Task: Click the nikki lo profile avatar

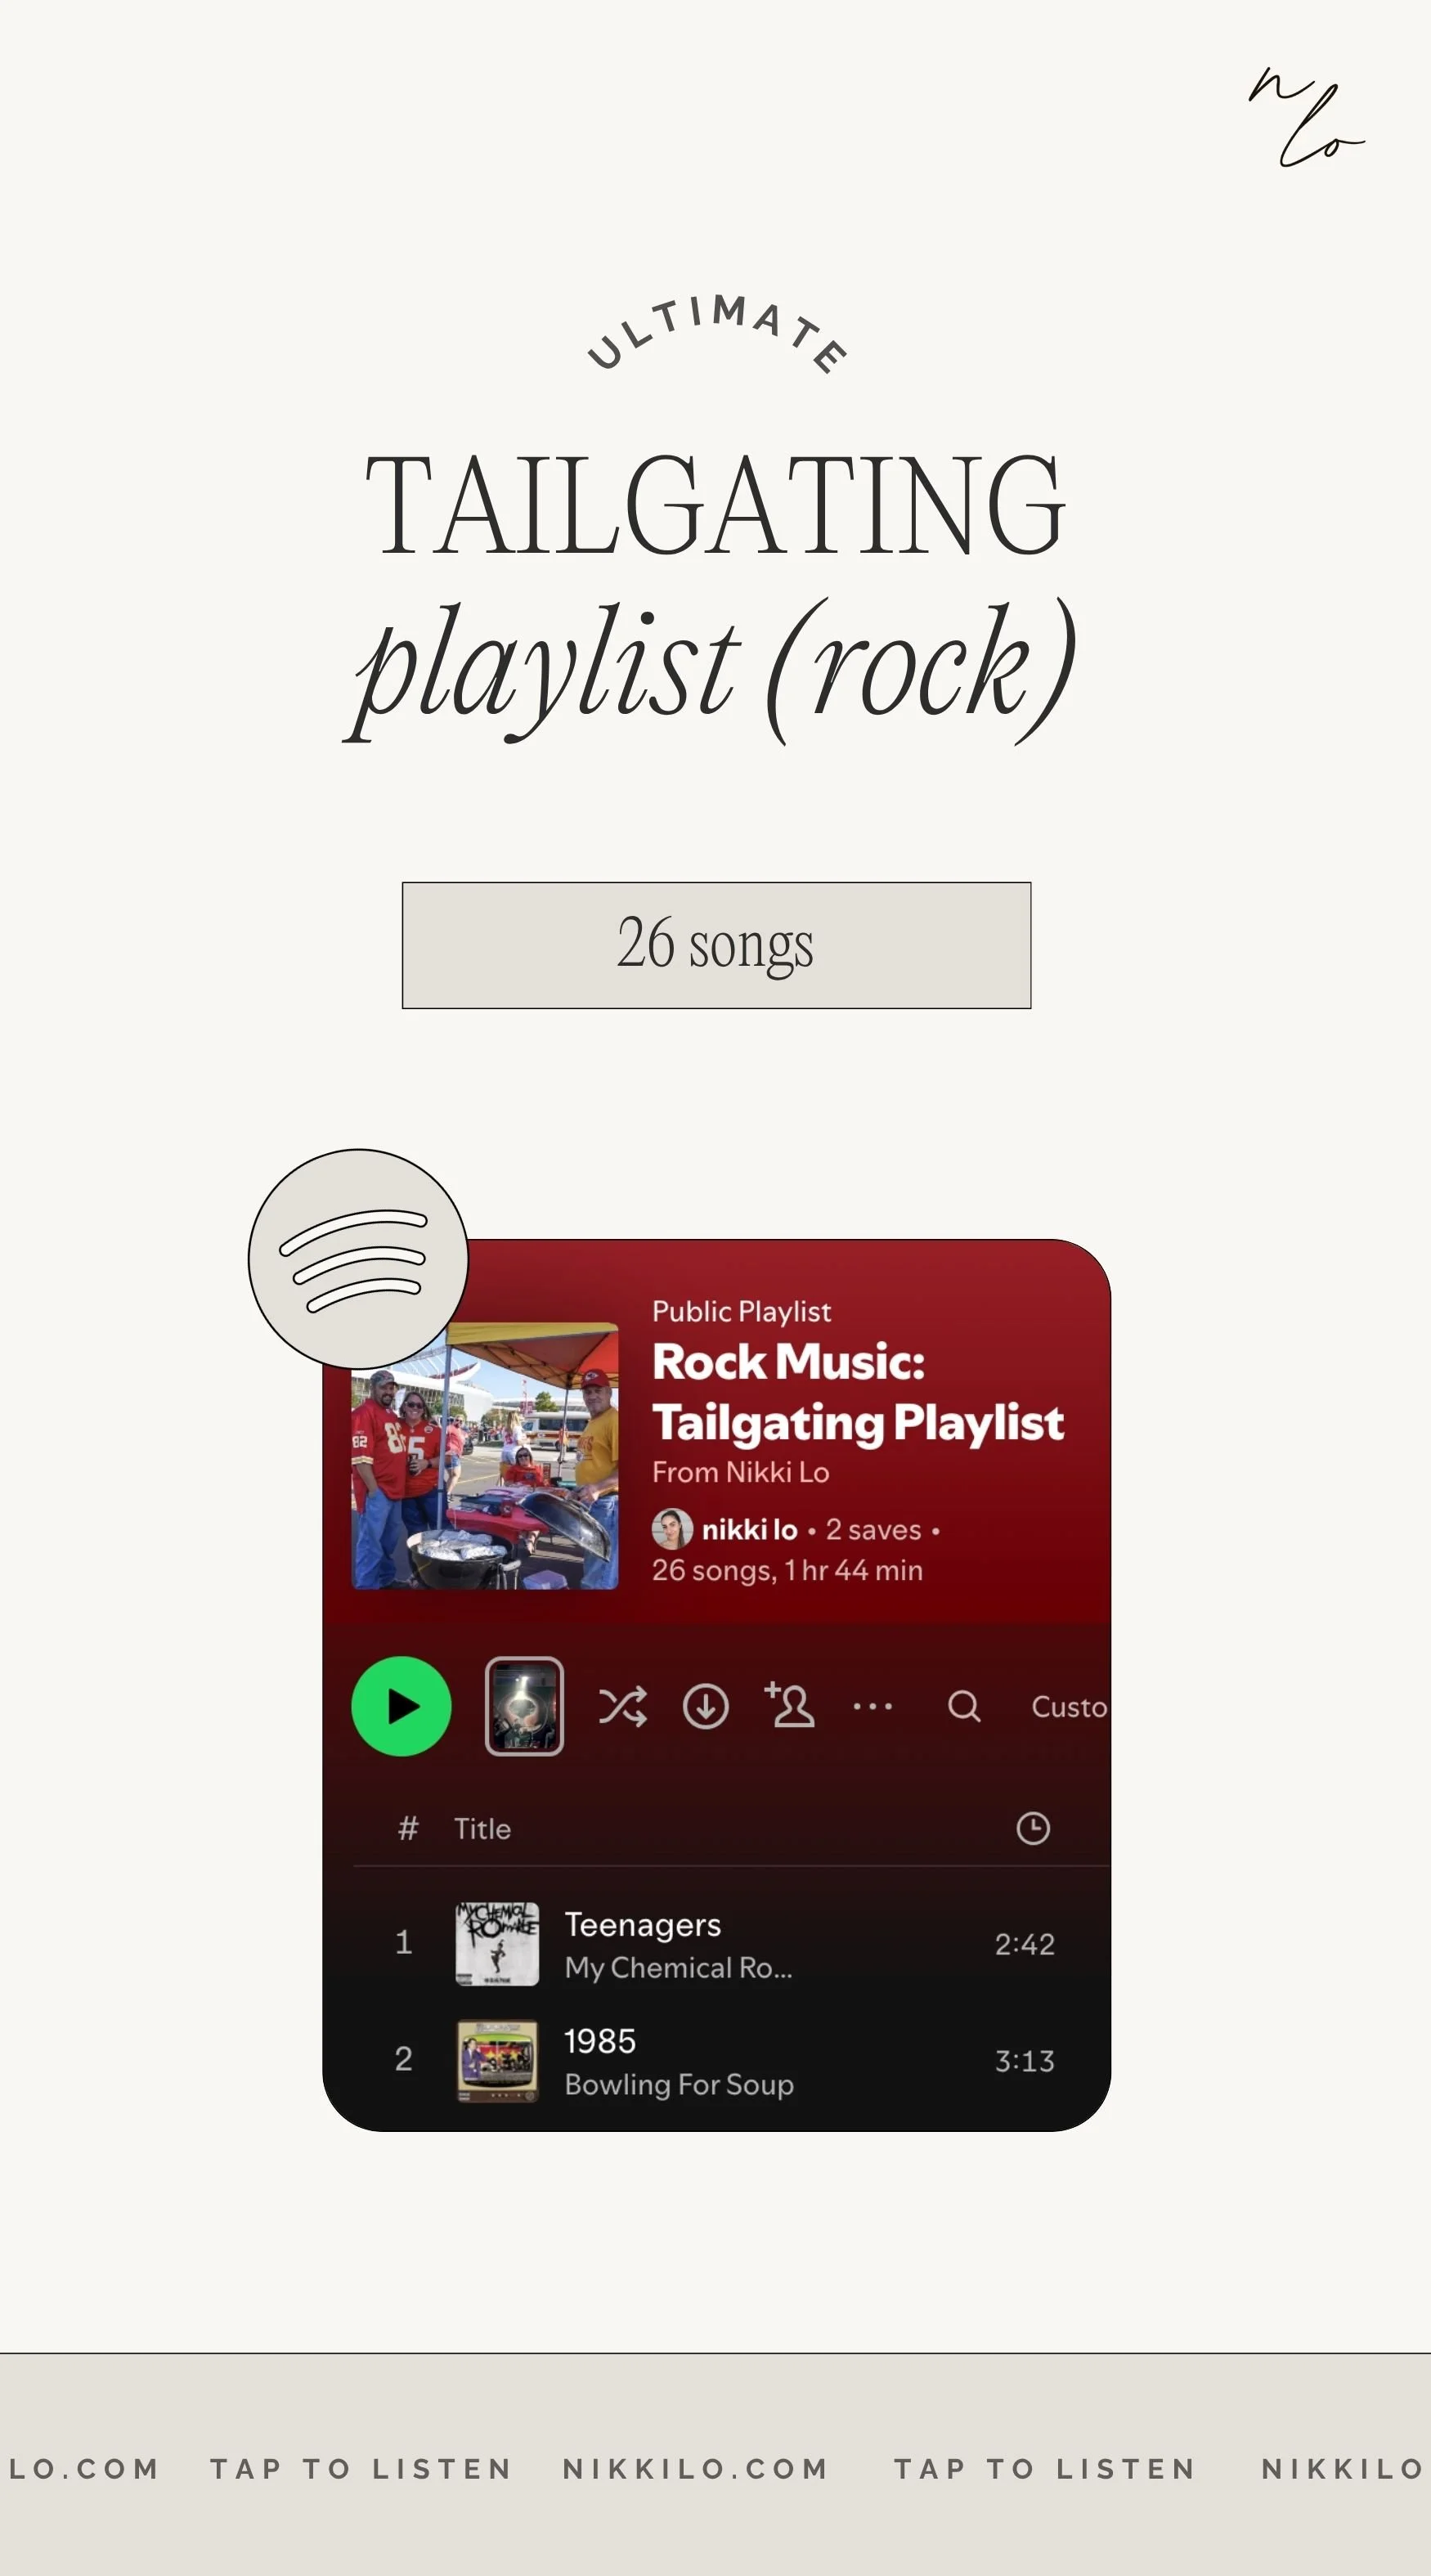Action: click(x=672, y=1529)
